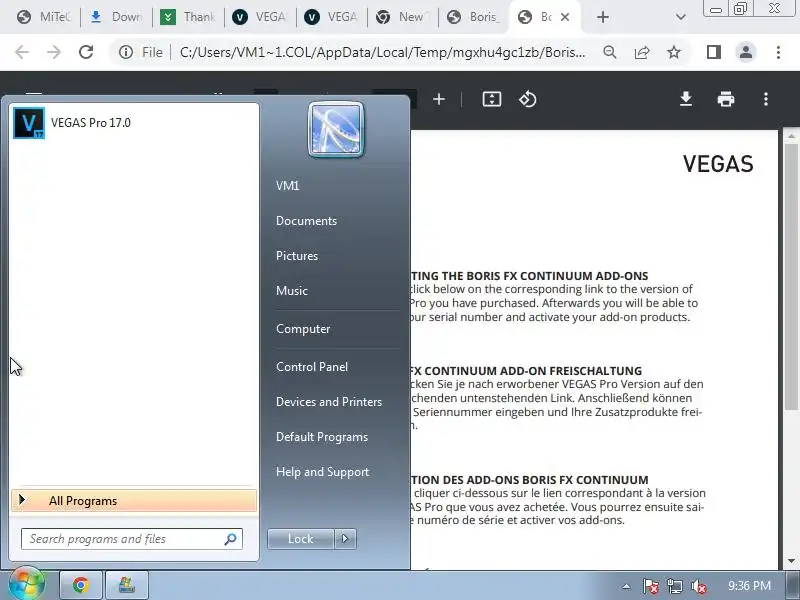Open VM1 user folder

(x=287, y=186)
